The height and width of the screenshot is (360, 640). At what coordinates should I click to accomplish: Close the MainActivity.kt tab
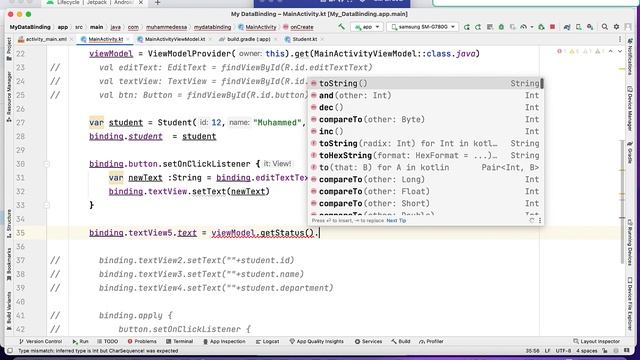coord(127,39)
